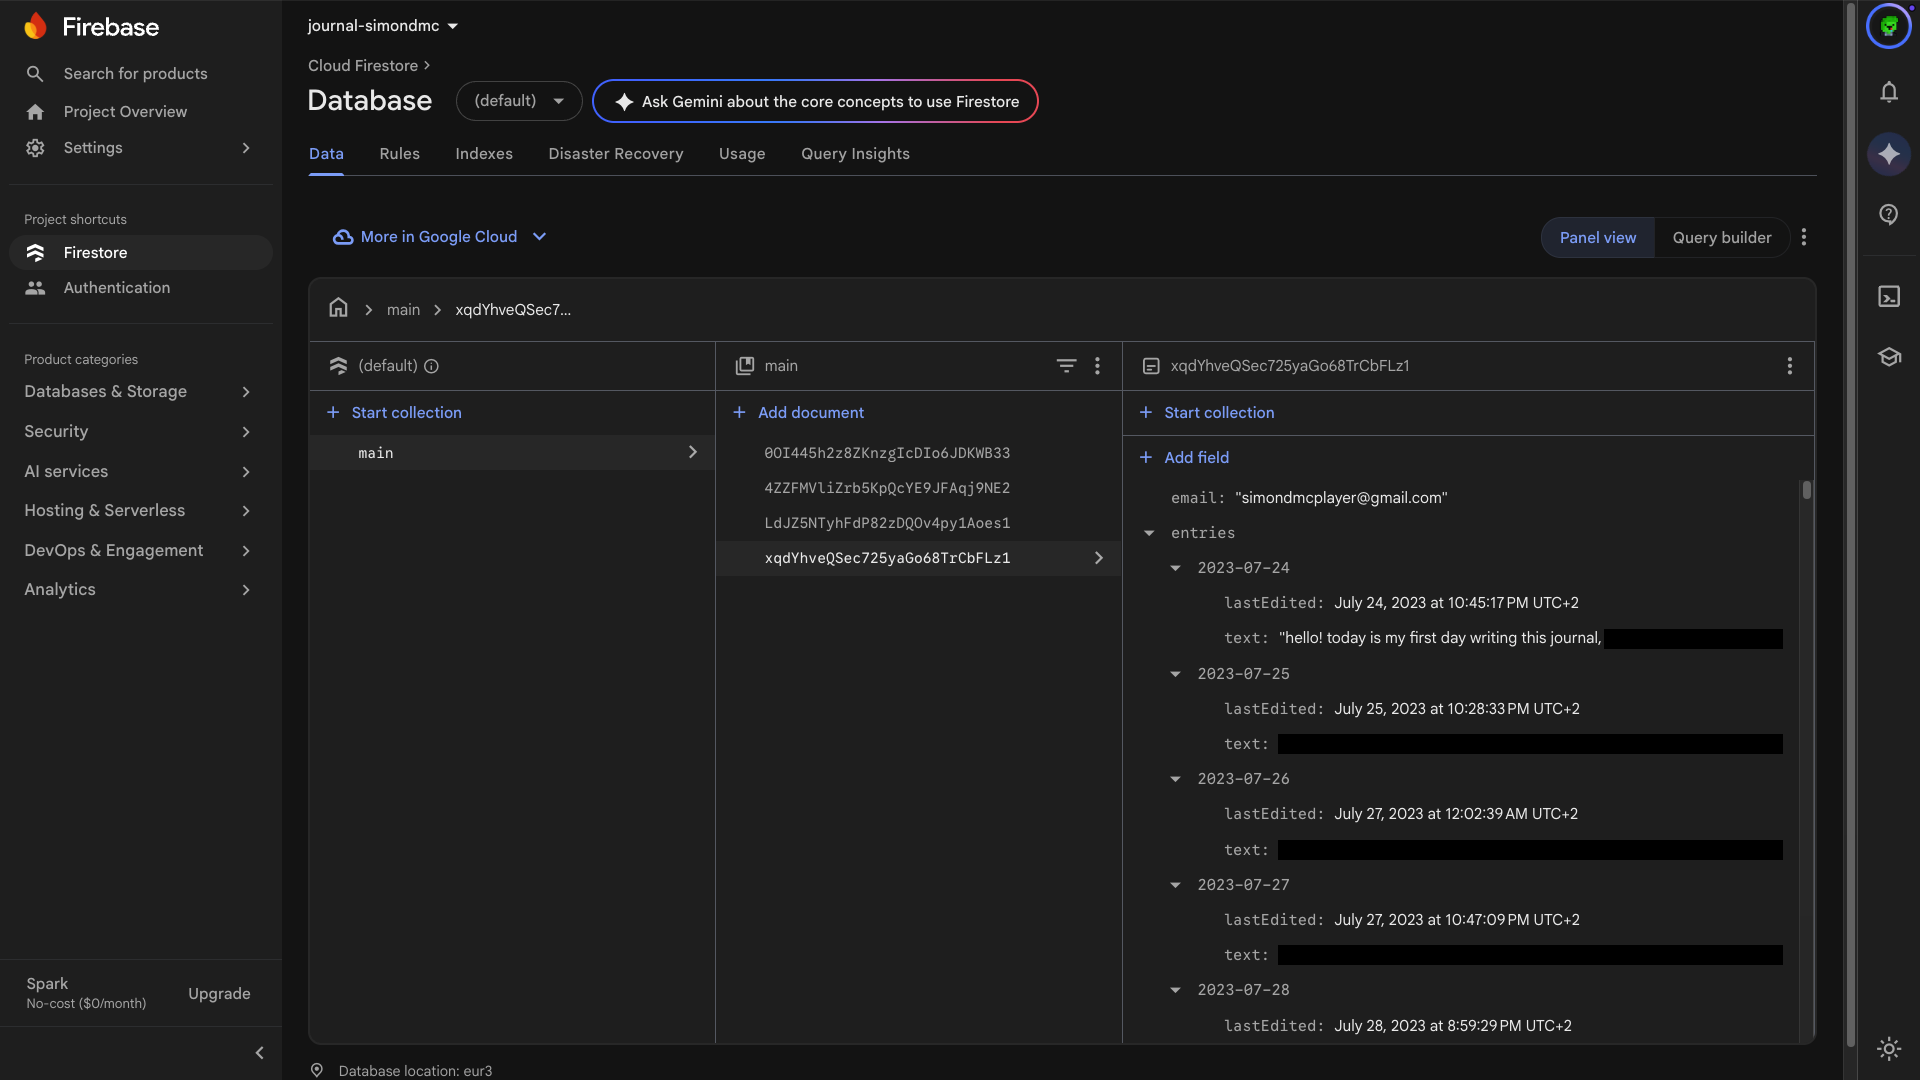The width and height of the screenshot is (1920, 1080).
Task: Click the Firebase logo icon
Action: tap(36, 26)
